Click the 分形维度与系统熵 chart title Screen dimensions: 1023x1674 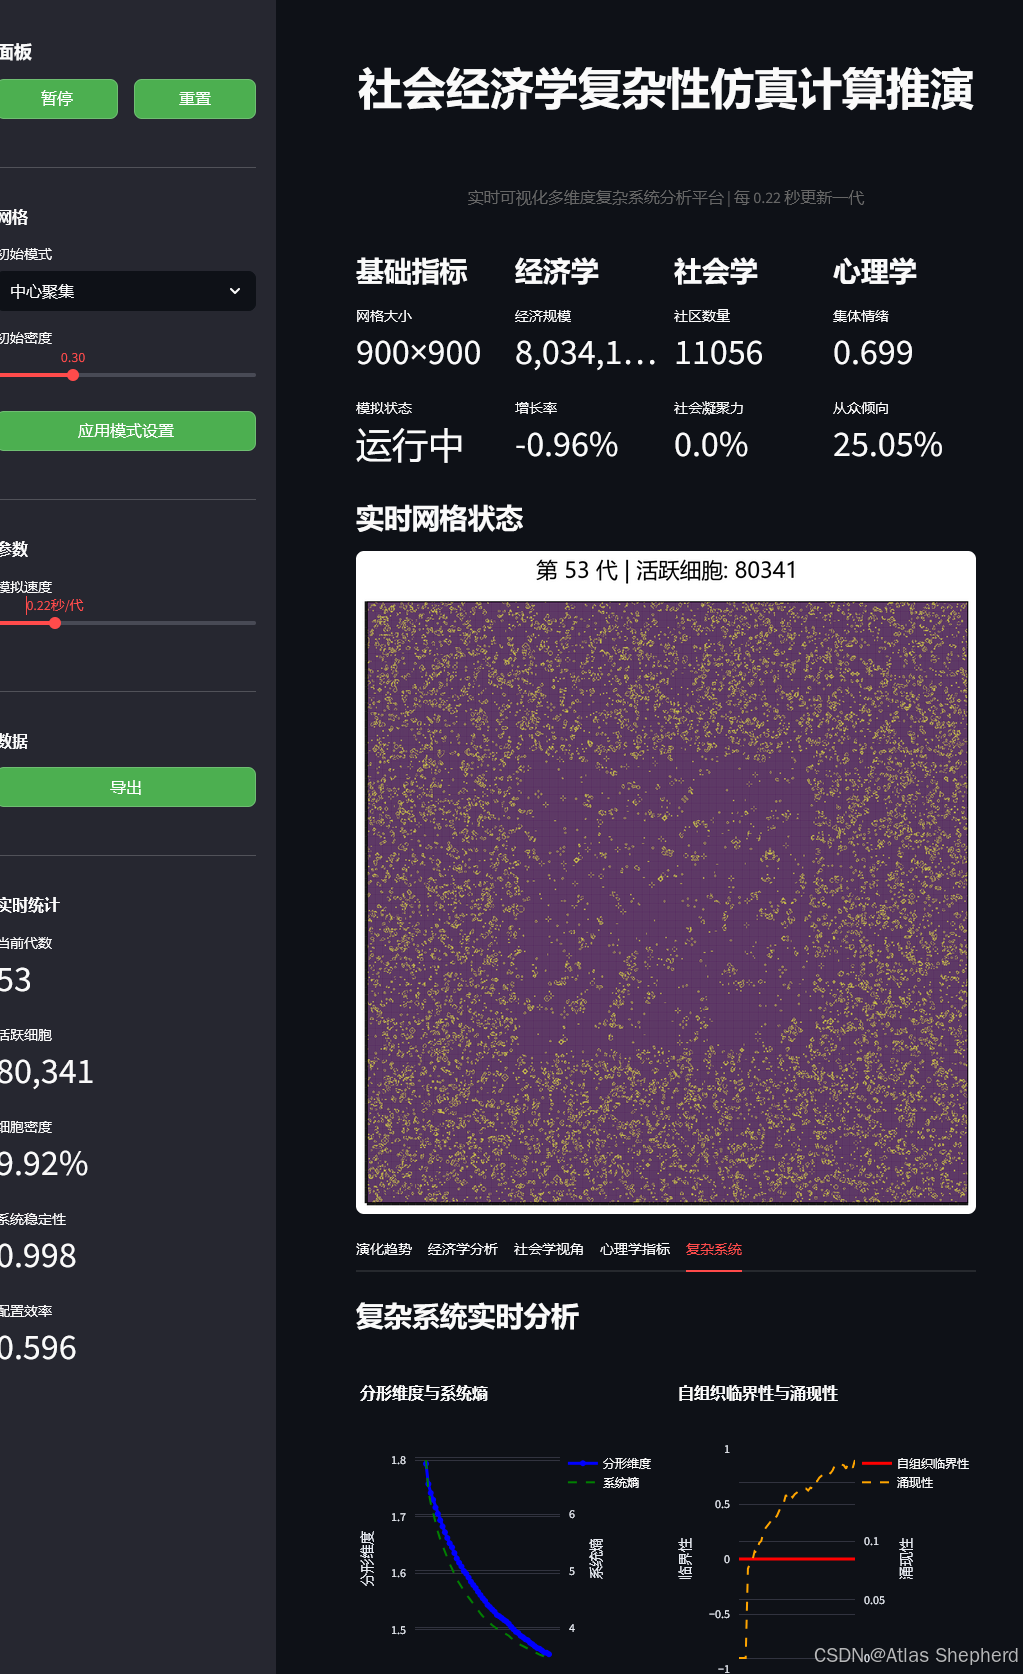coord(424,1393)
